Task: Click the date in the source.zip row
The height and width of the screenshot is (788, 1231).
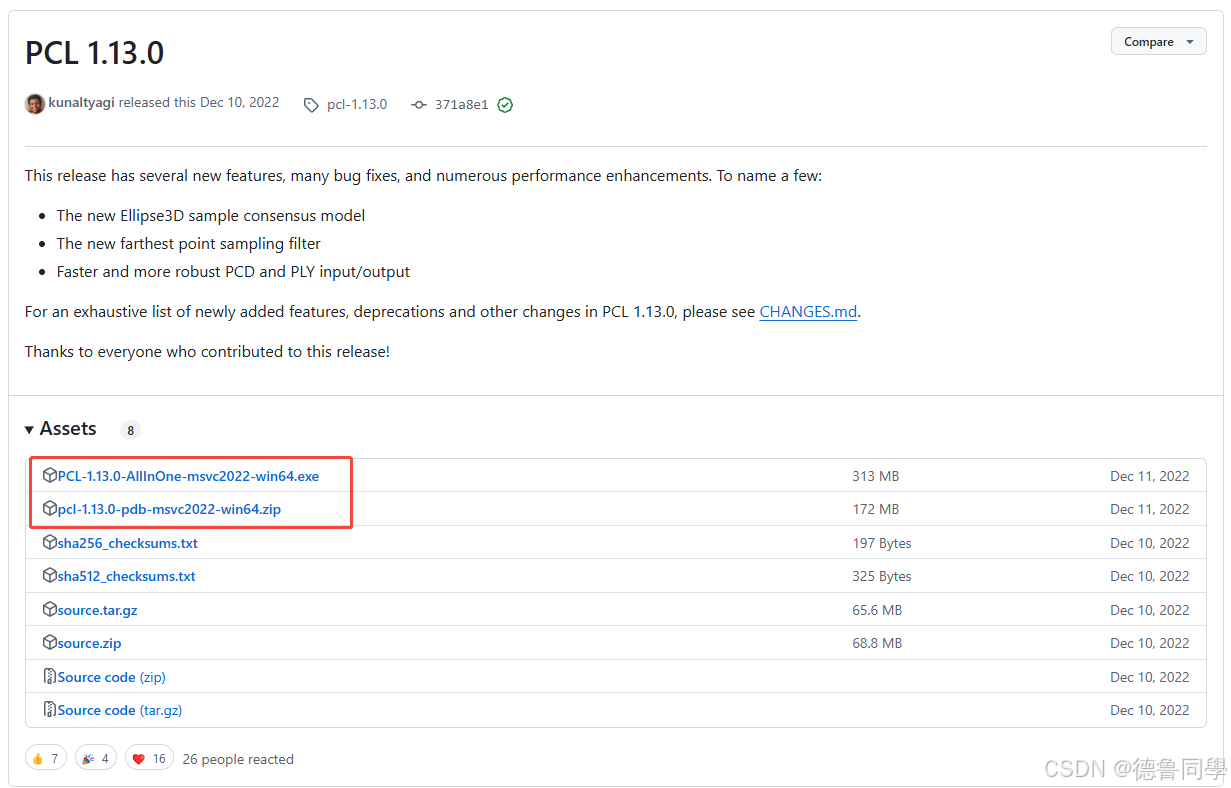Action: 1150,643
